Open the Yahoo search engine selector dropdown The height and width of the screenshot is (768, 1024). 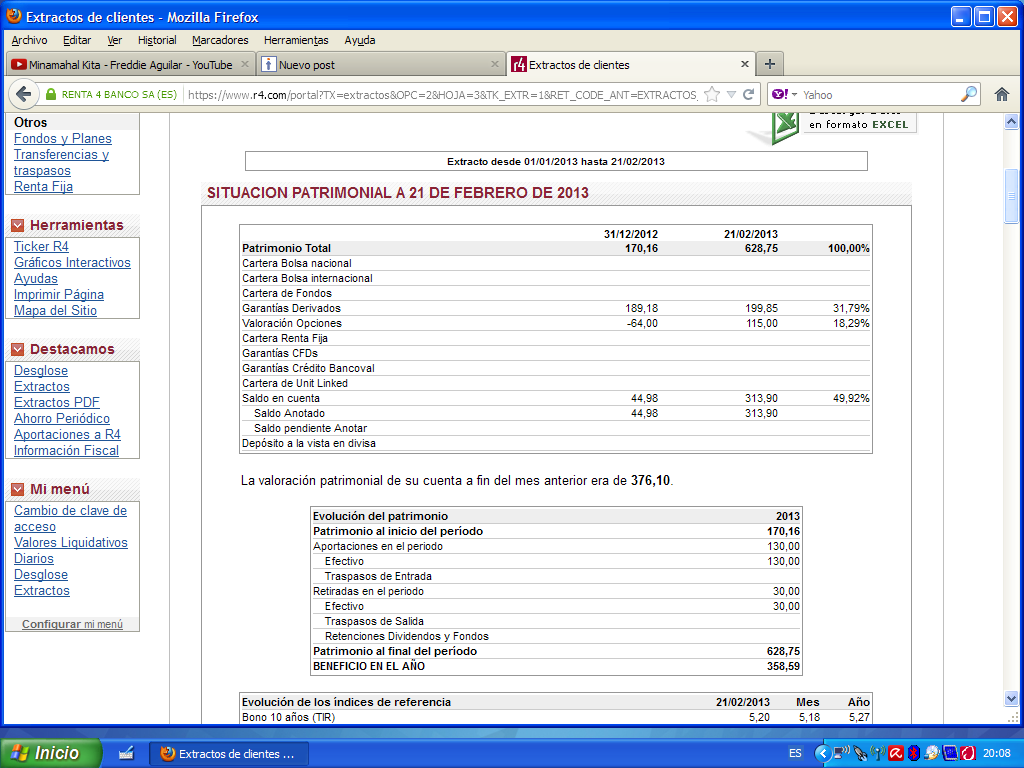tap(794, 94)
